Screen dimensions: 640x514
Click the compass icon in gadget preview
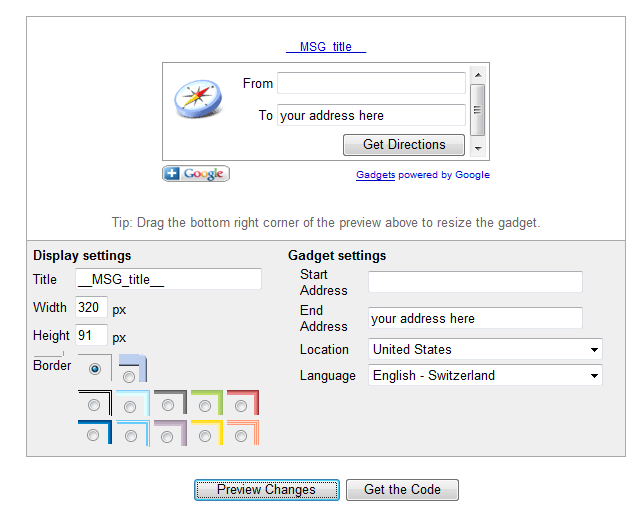point(198,99)
